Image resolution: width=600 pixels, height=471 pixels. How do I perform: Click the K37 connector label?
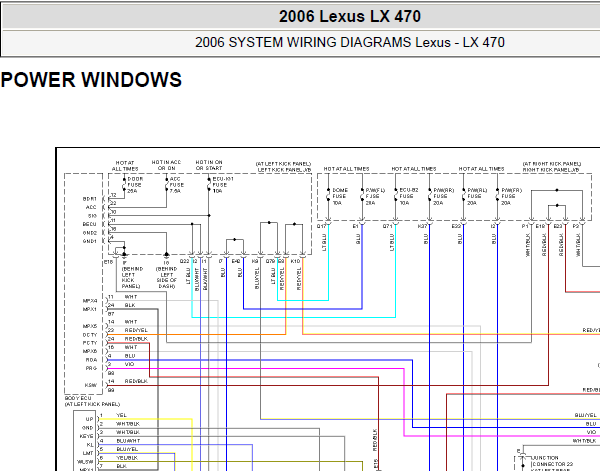(422, 227)
